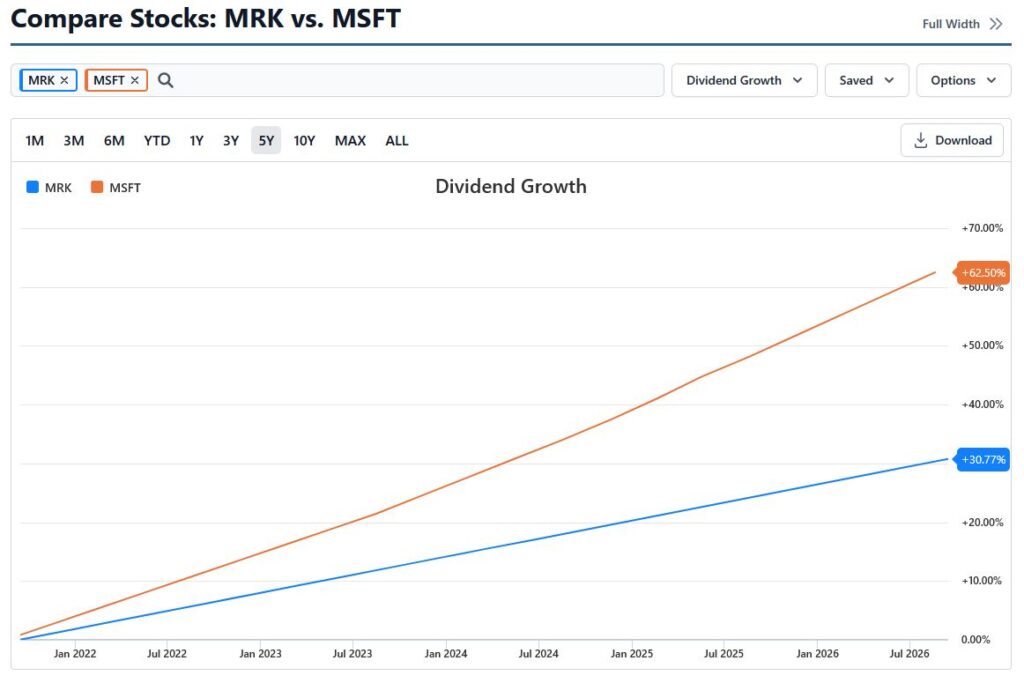This screenshot has height=683, width=1024.
Task: Click the Jan 2026 axis label
Action: [817, 654]
